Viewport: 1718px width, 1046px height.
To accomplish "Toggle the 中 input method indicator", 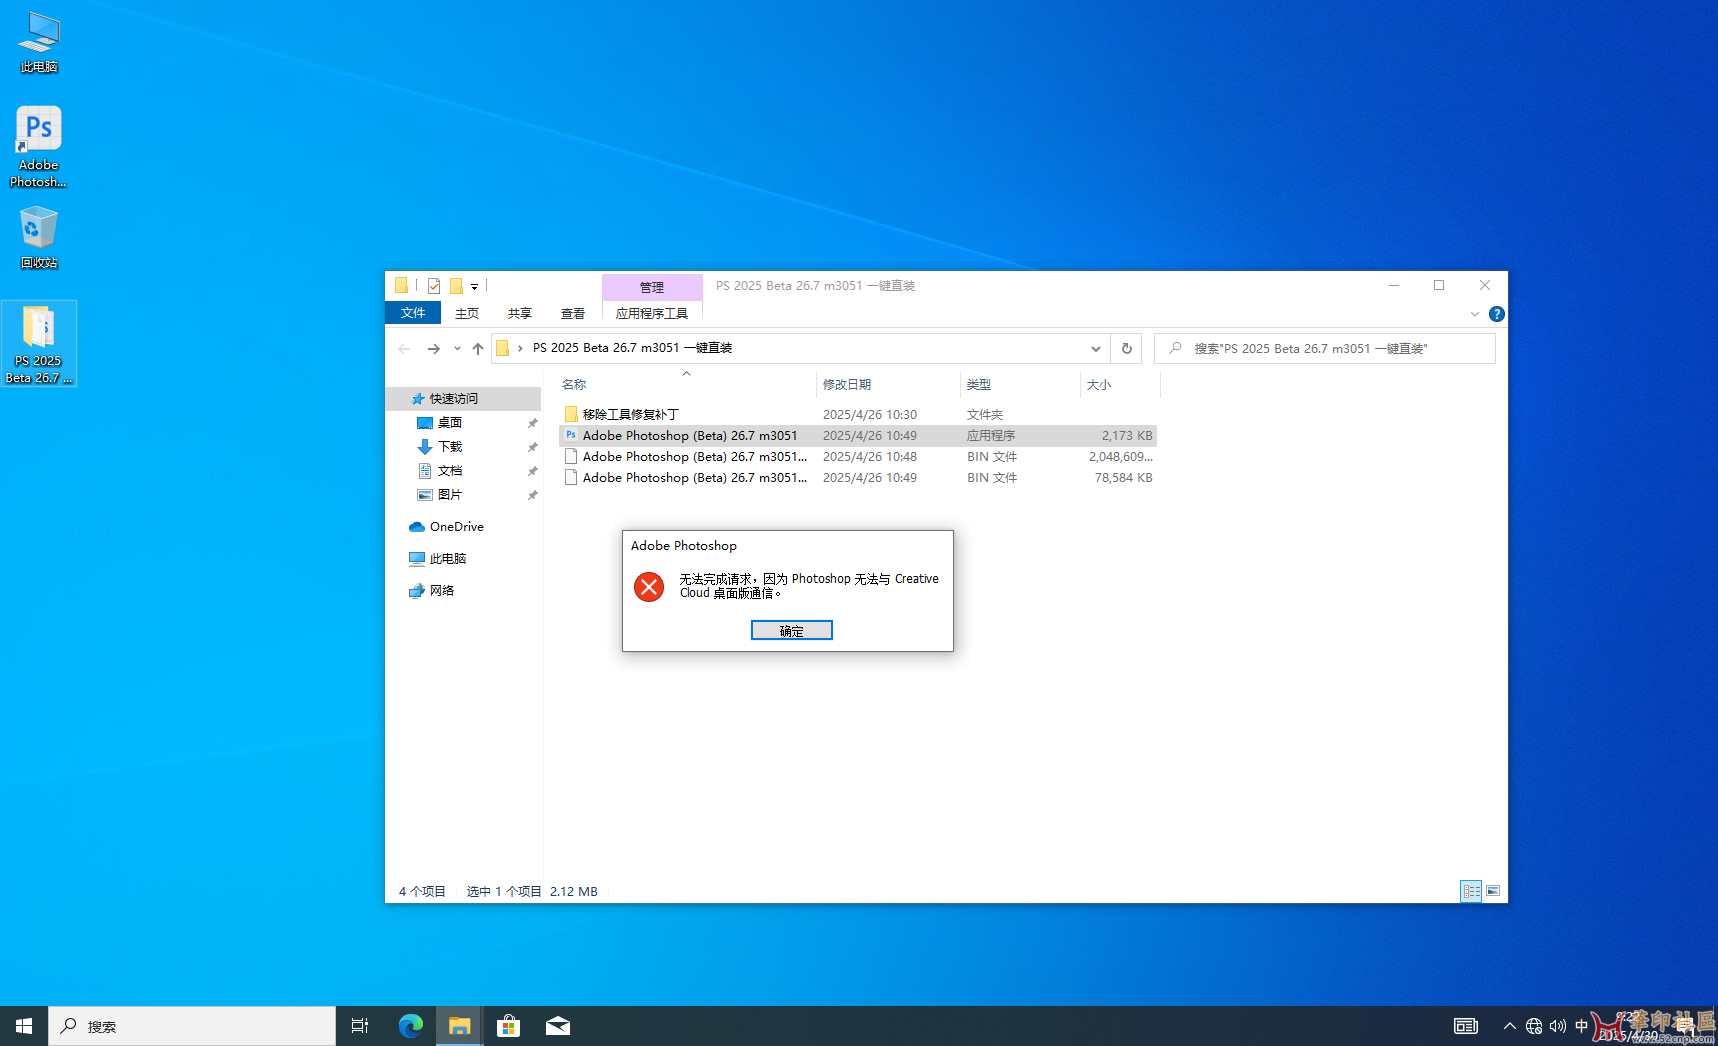I will click(1581, 1026).
